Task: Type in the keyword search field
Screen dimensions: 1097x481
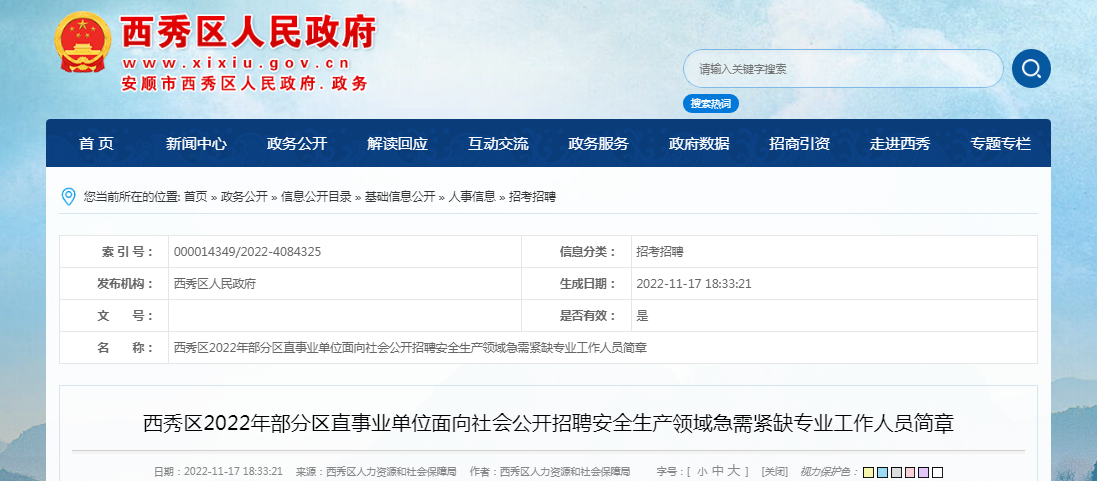Action: pos(842,69)
